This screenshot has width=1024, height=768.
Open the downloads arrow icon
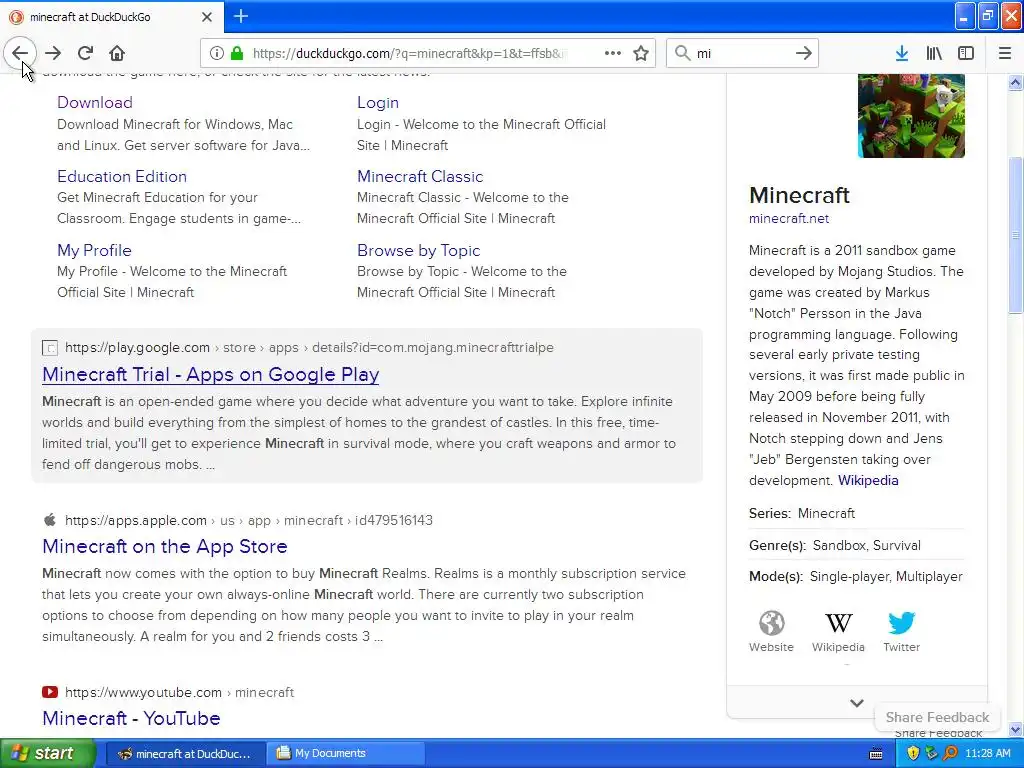(902, 54)
